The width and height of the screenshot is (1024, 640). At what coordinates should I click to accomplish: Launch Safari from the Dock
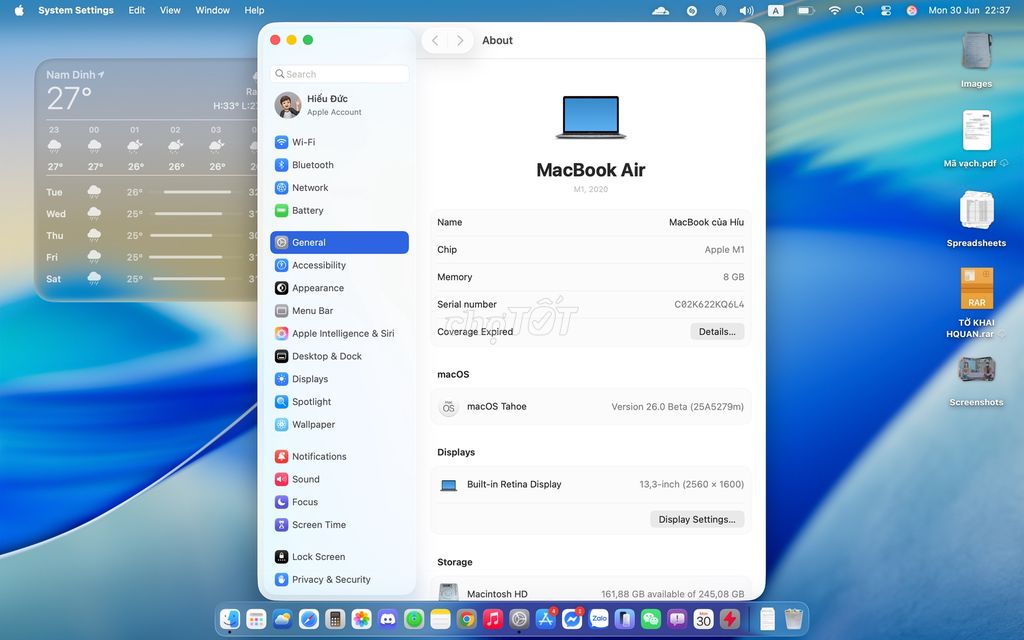tap(309, 618)
